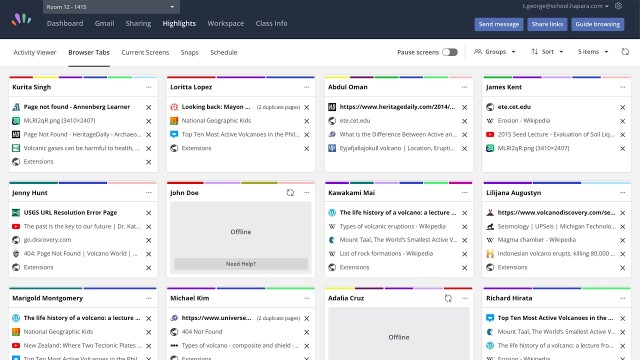
Task: Open James Kent's more options menu
Action: pyautogui.click(x=622, y=87)
